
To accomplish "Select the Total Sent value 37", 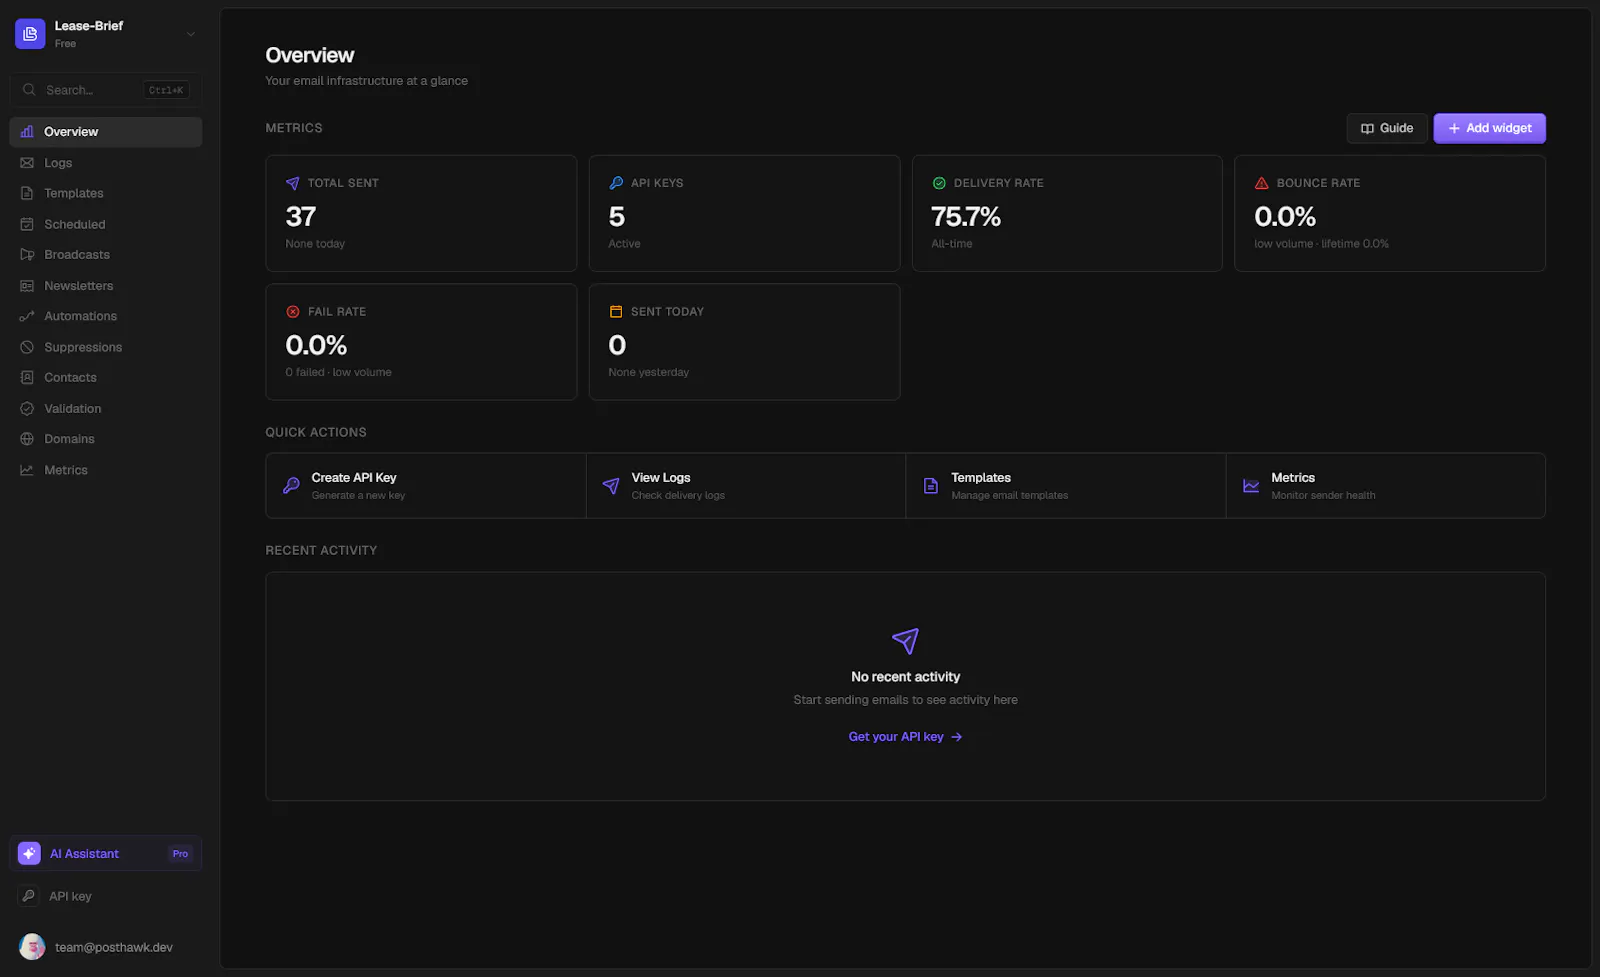I will 301,216.
